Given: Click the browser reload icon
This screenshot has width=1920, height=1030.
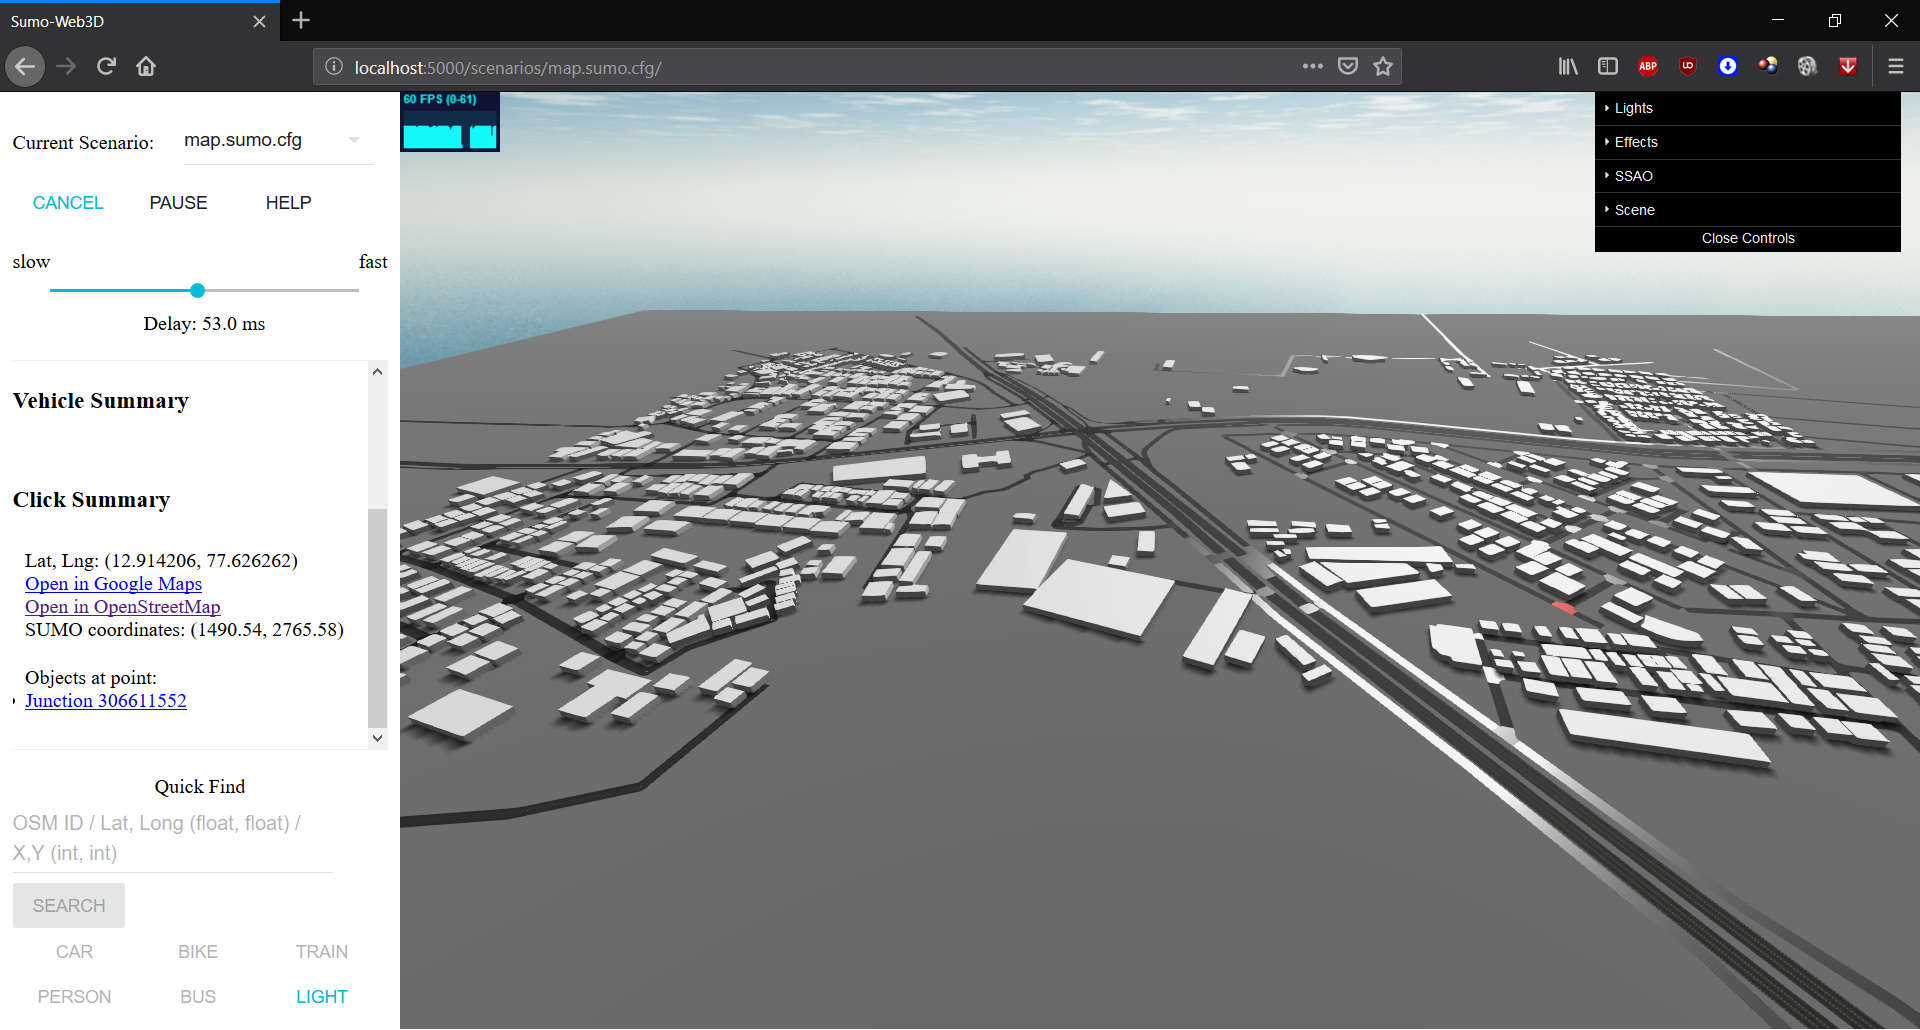Looking at the screenshot, I should point(106,67).
